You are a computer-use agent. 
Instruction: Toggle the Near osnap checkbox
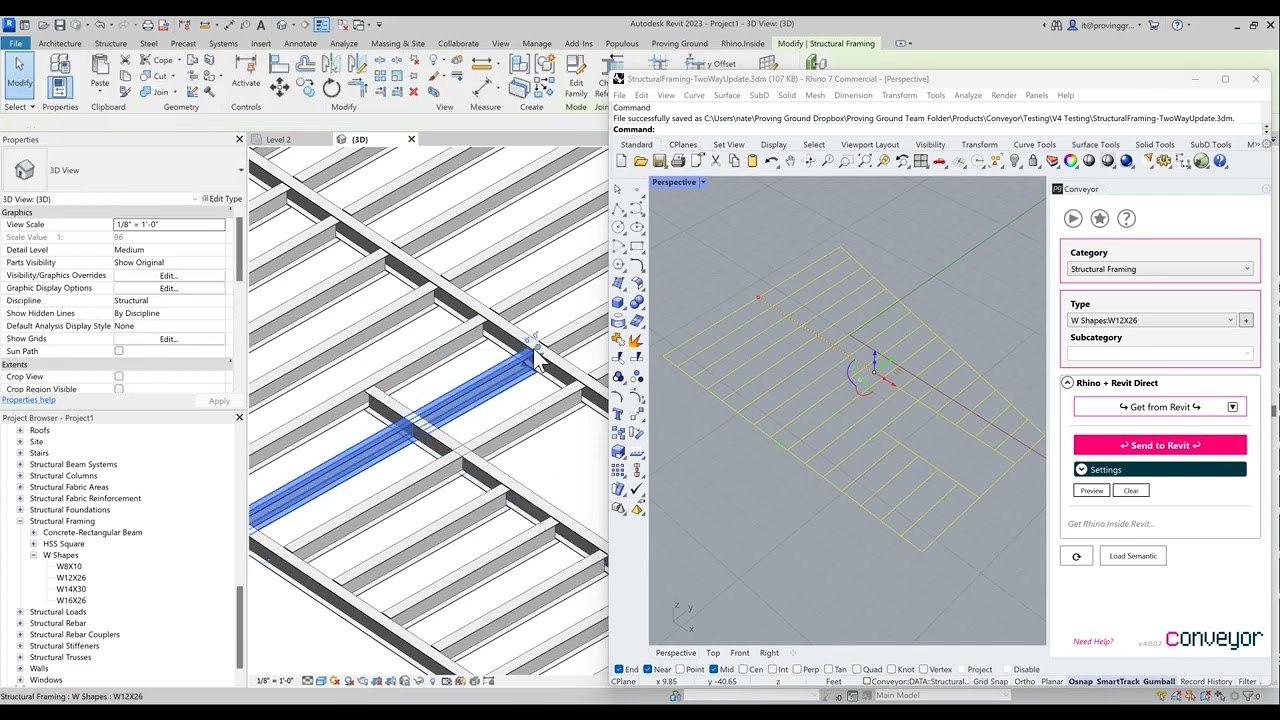click(648, 669)
